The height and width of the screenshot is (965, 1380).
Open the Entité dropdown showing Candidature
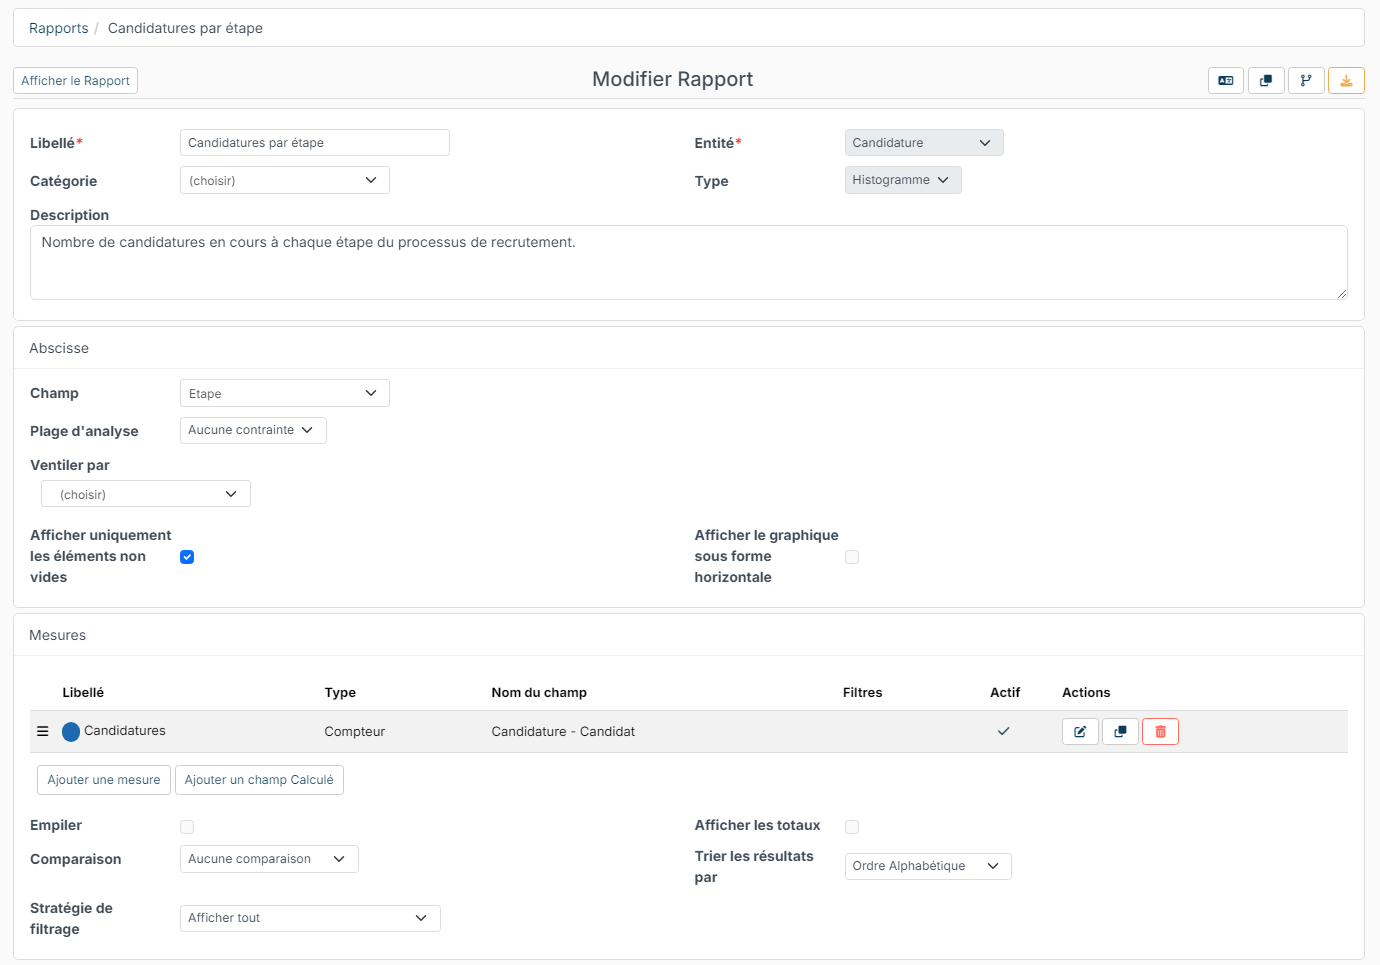[924, 143]
